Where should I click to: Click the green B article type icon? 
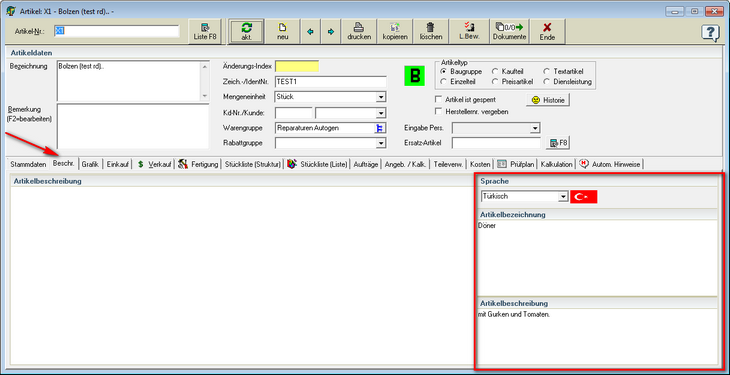coord(414,76)
